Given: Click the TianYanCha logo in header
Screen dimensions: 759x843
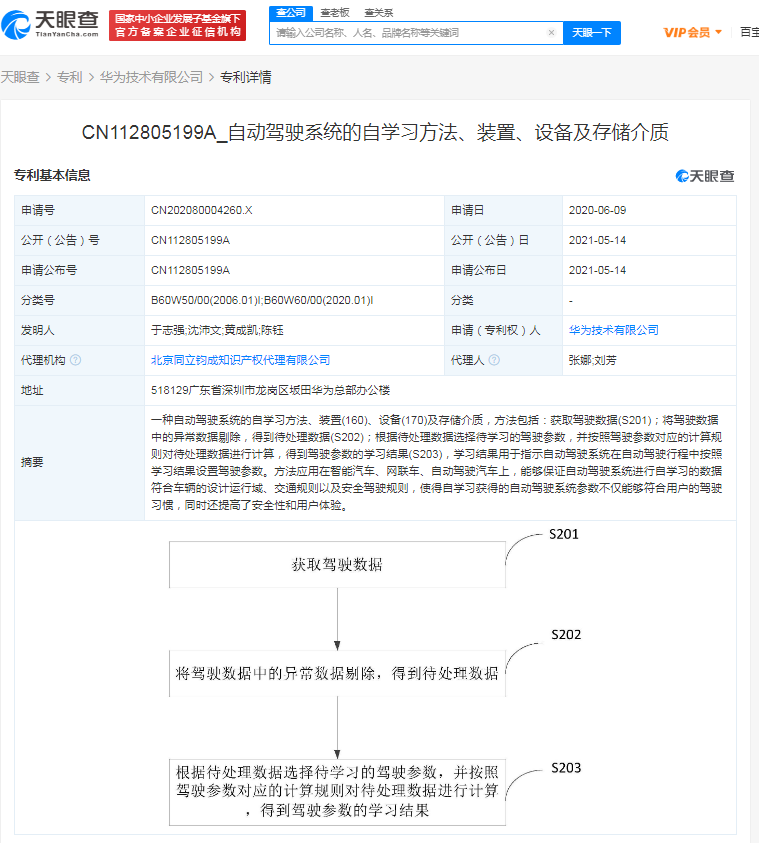Looking at the screenshot, I should [x=50, y=25].
